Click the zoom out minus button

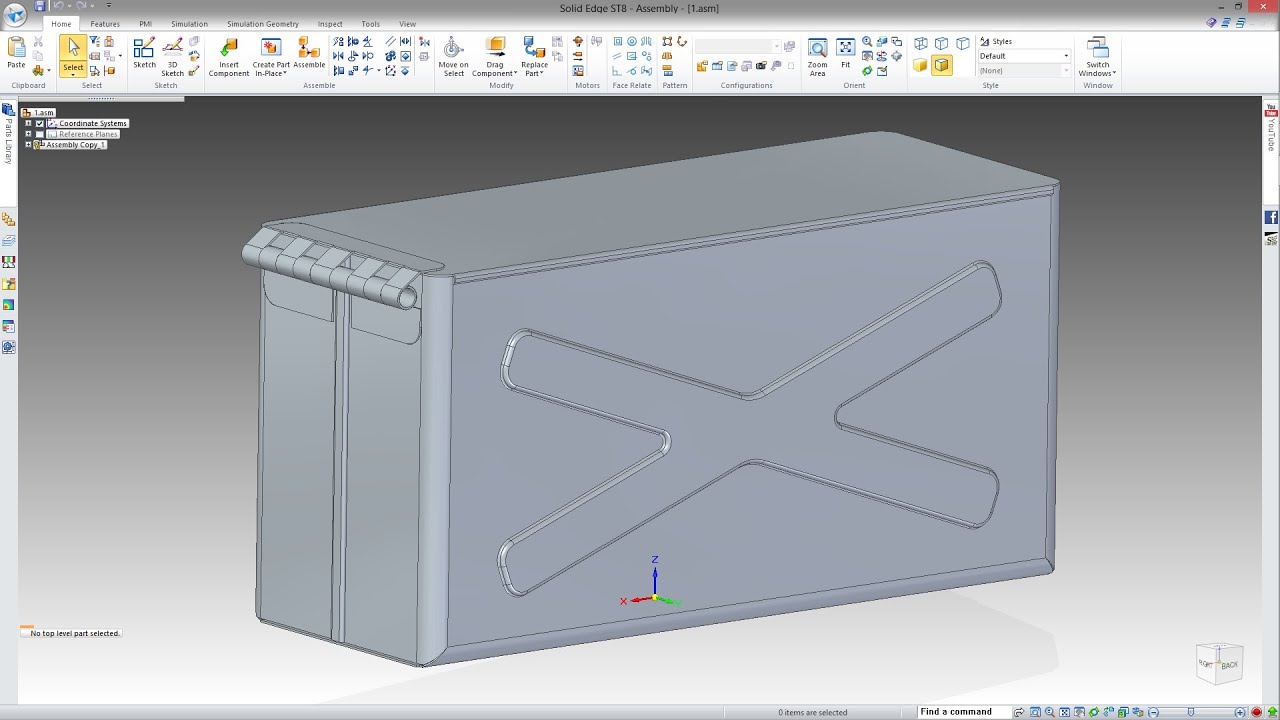1153,712
